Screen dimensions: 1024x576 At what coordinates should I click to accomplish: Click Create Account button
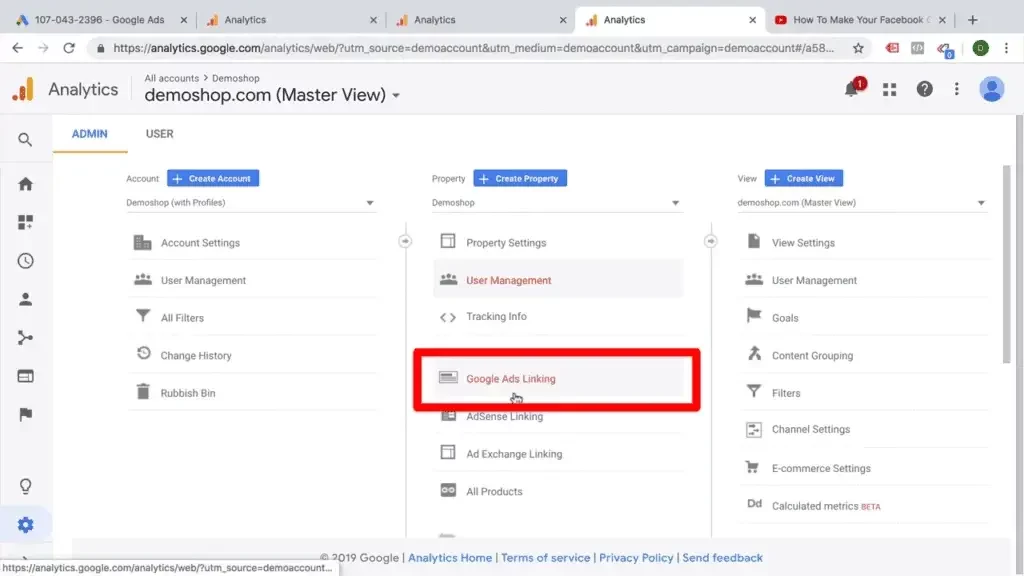(213, 178)
